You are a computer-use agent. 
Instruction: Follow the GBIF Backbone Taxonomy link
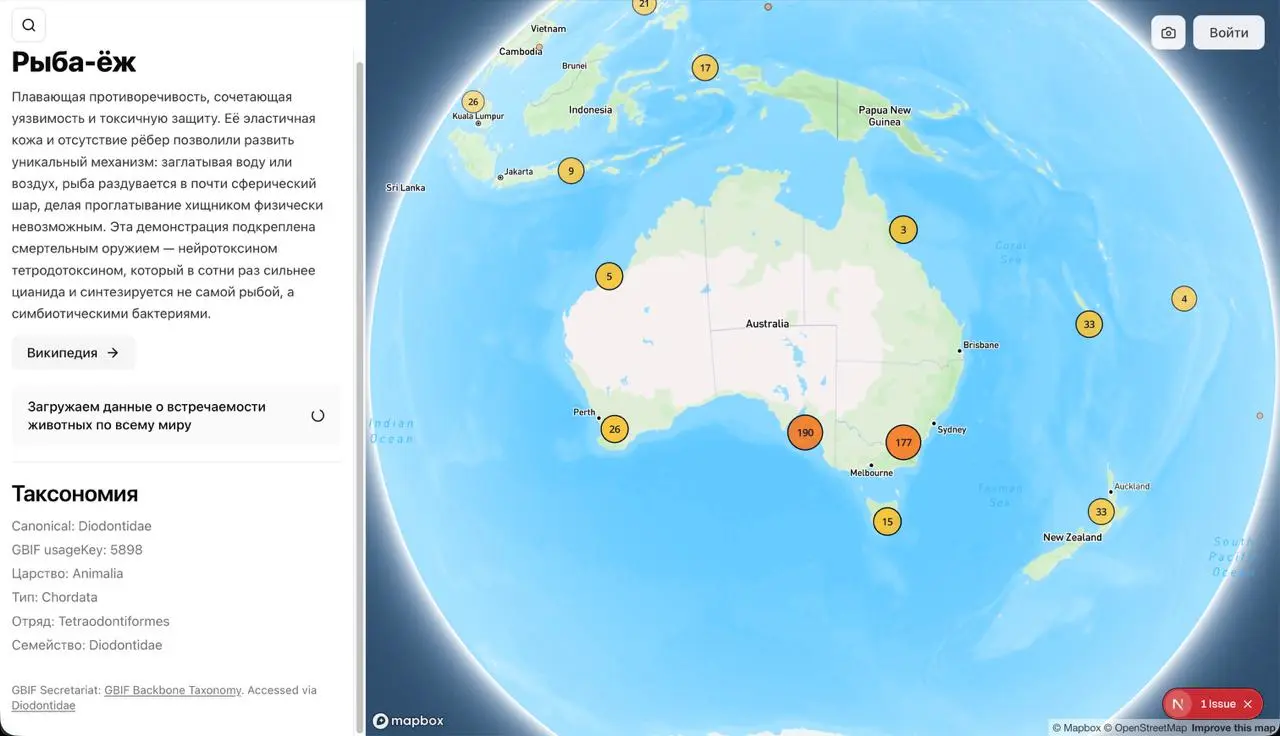tap(173, 690)
